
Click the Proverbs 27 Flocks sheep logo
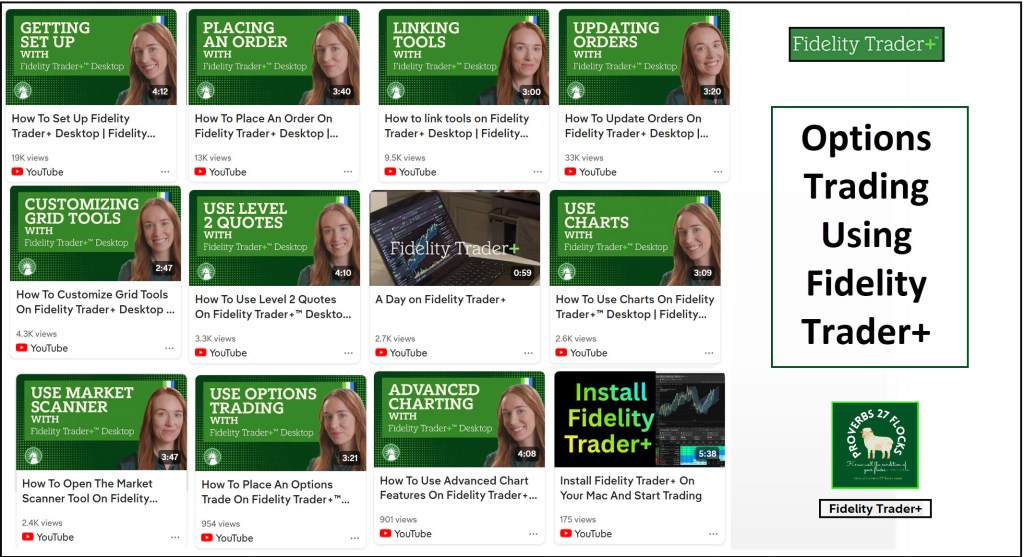pos(875,444)
